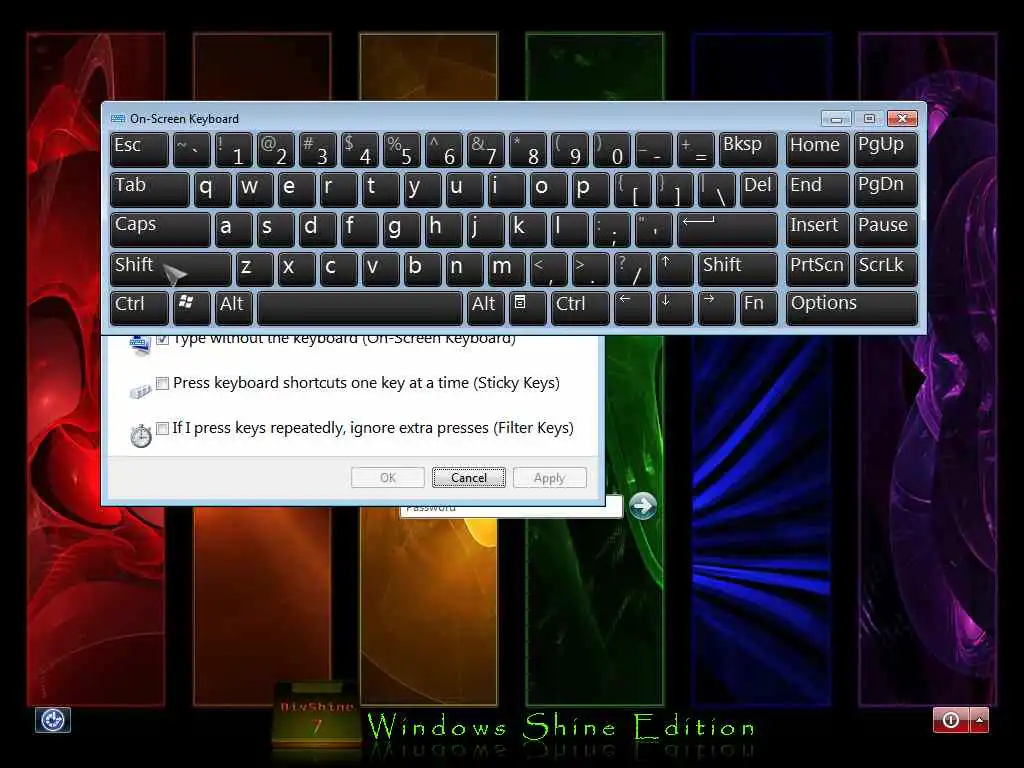
Task: Click the Tab key
Action: (150, 189)
